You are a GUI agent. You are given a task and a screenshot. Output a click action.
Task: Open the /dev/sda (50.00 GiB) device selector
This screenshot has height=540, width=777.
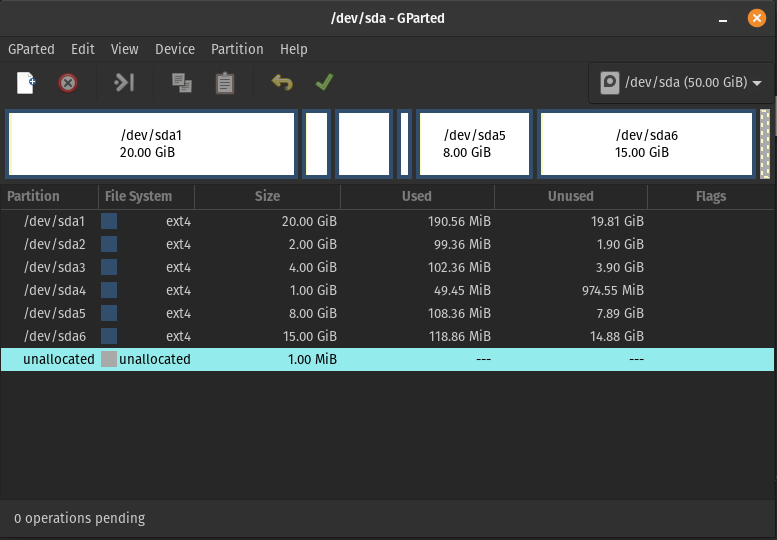tap(680, 83)
